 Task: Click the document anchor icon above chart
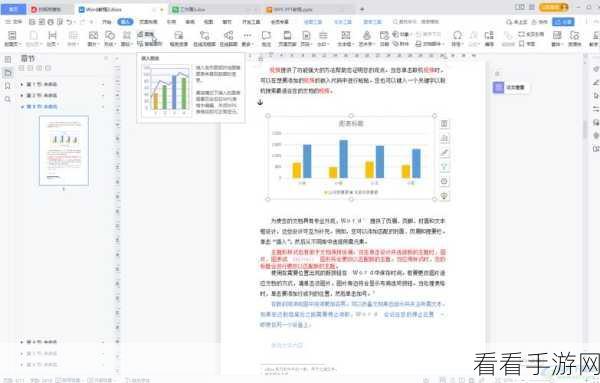(x=260, y=102)
